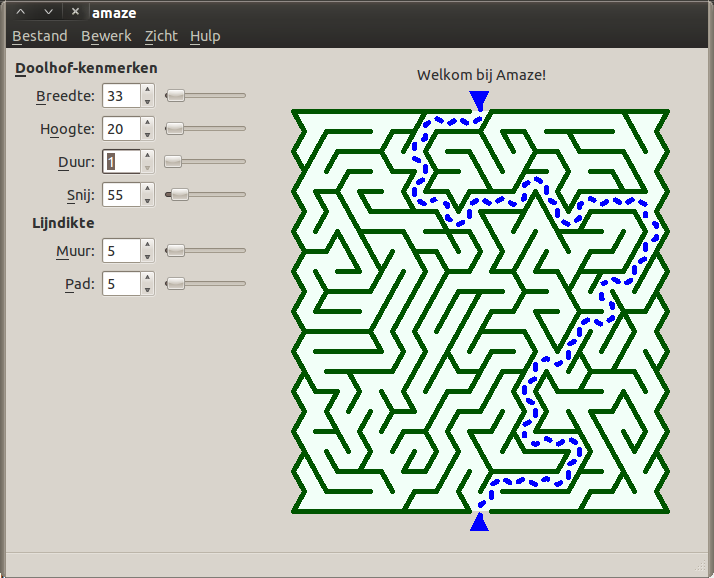The height and width of the screenshot is (578, 714).
Task: Click the window's up-arrow title bar button
Action: coord(21,12)
